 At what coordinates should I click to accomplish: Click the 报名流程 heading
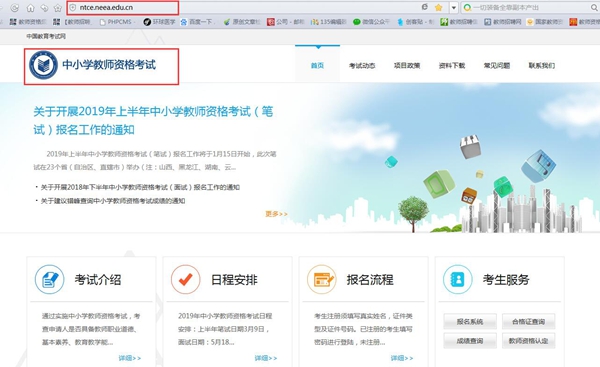[370, 280]
